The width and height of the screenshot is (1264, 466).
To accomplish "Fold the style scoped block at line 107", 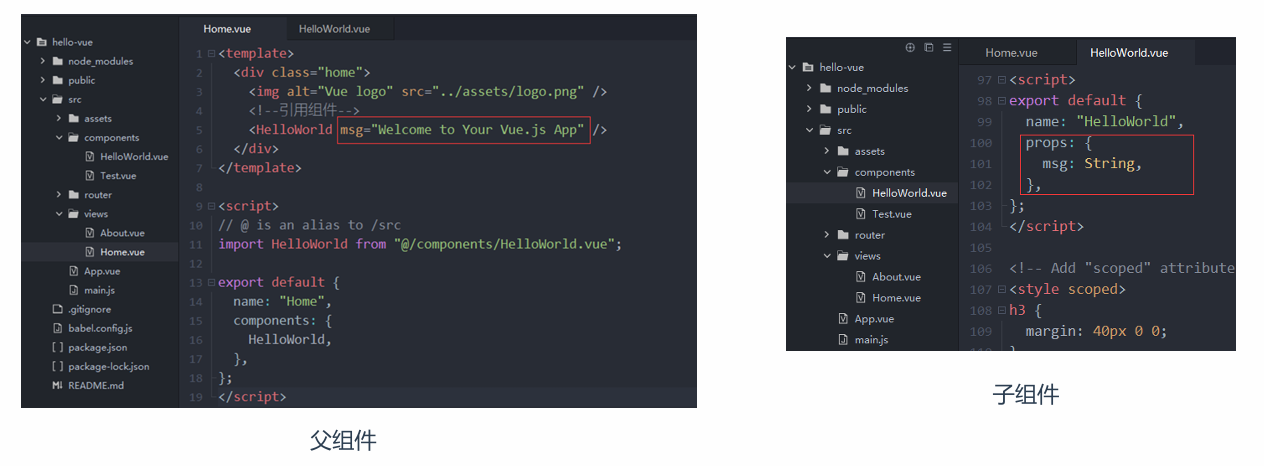I will point(1001,289).
